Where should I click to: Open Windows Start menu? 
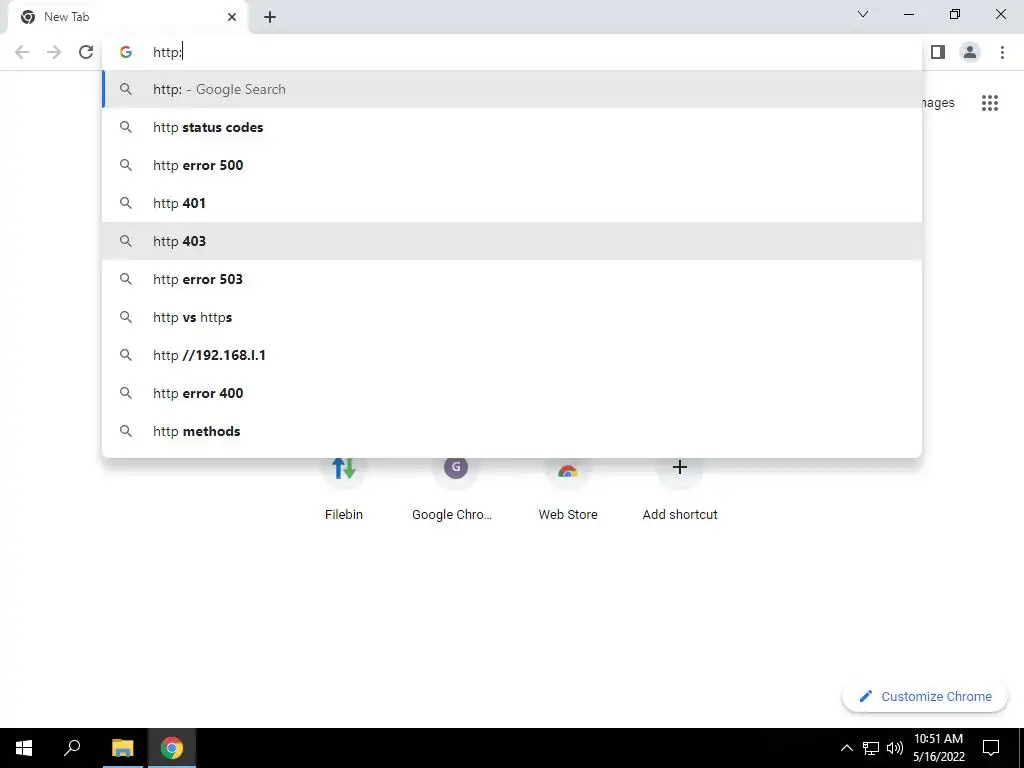24,748
